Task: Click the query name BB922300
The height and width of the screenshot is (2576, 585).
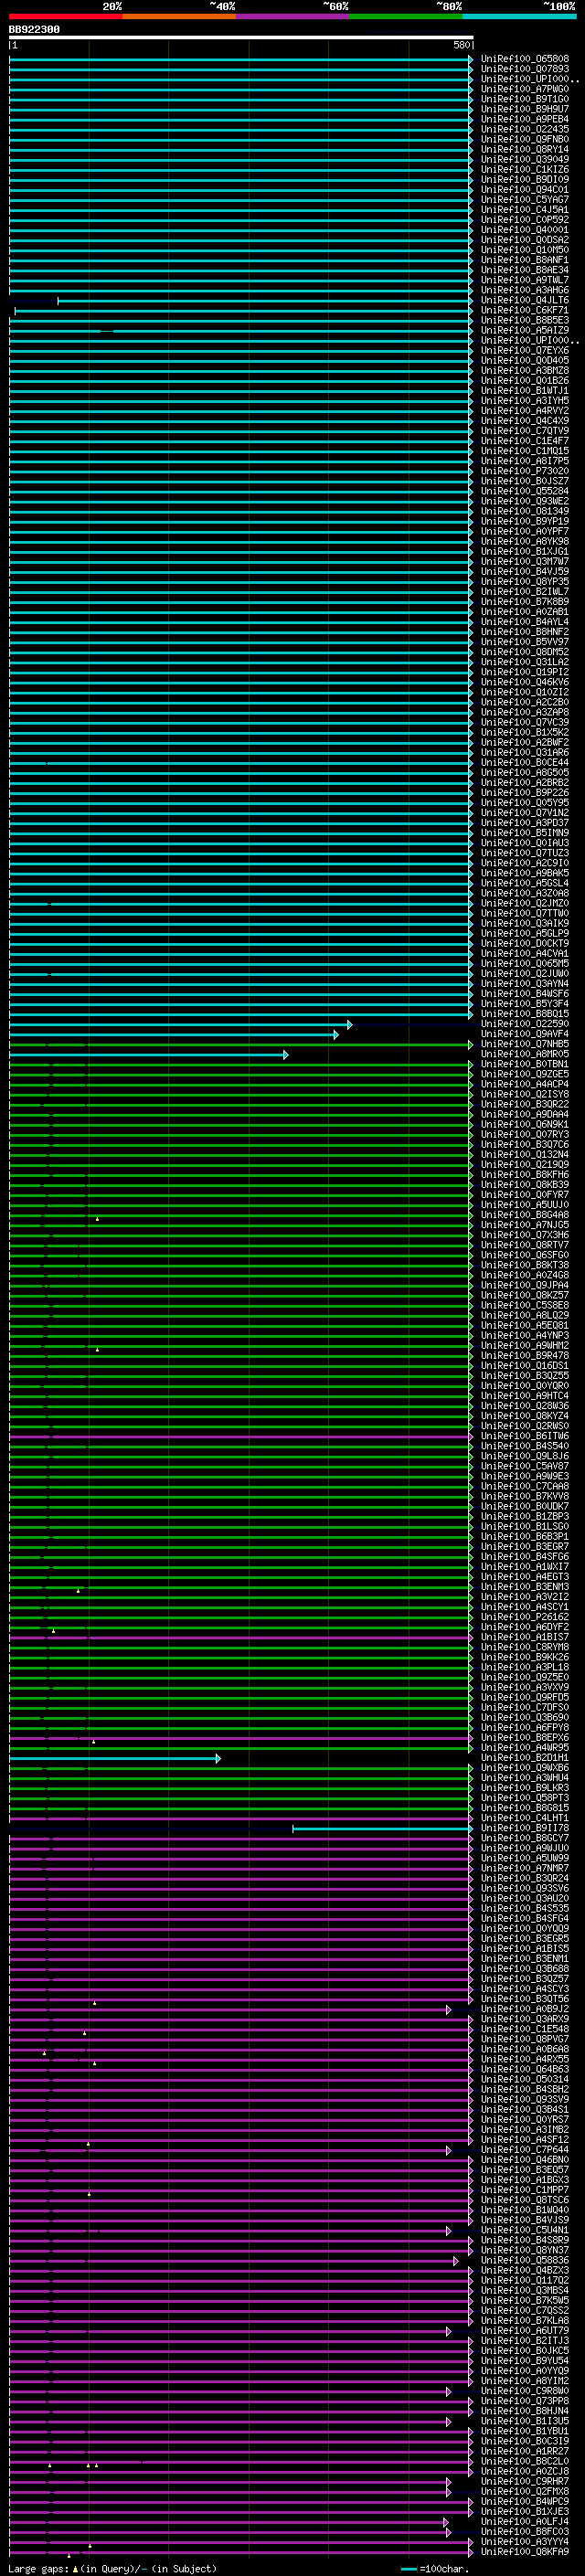Action: [34, 30]
